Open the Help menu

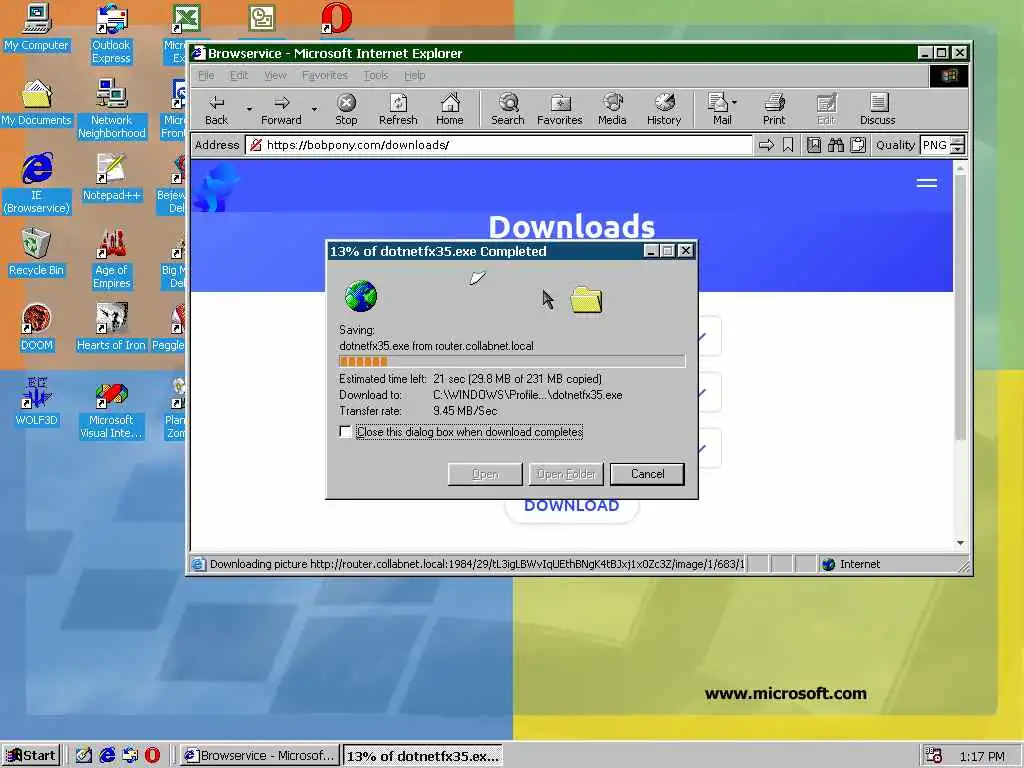(x=415, y=75)
